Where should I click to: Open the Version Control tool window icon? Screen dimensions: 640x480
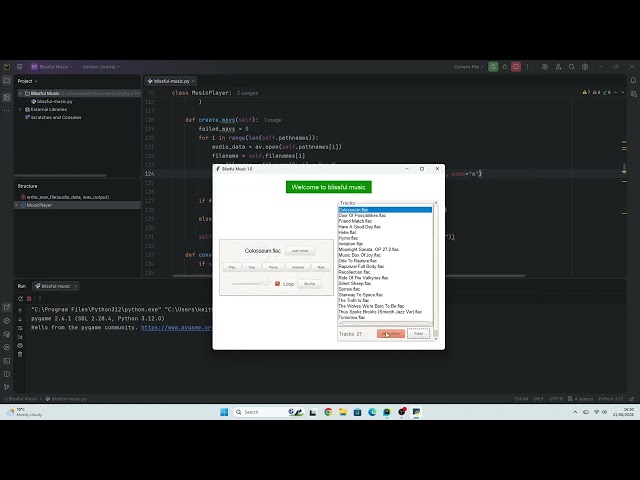tap(7, 387)
